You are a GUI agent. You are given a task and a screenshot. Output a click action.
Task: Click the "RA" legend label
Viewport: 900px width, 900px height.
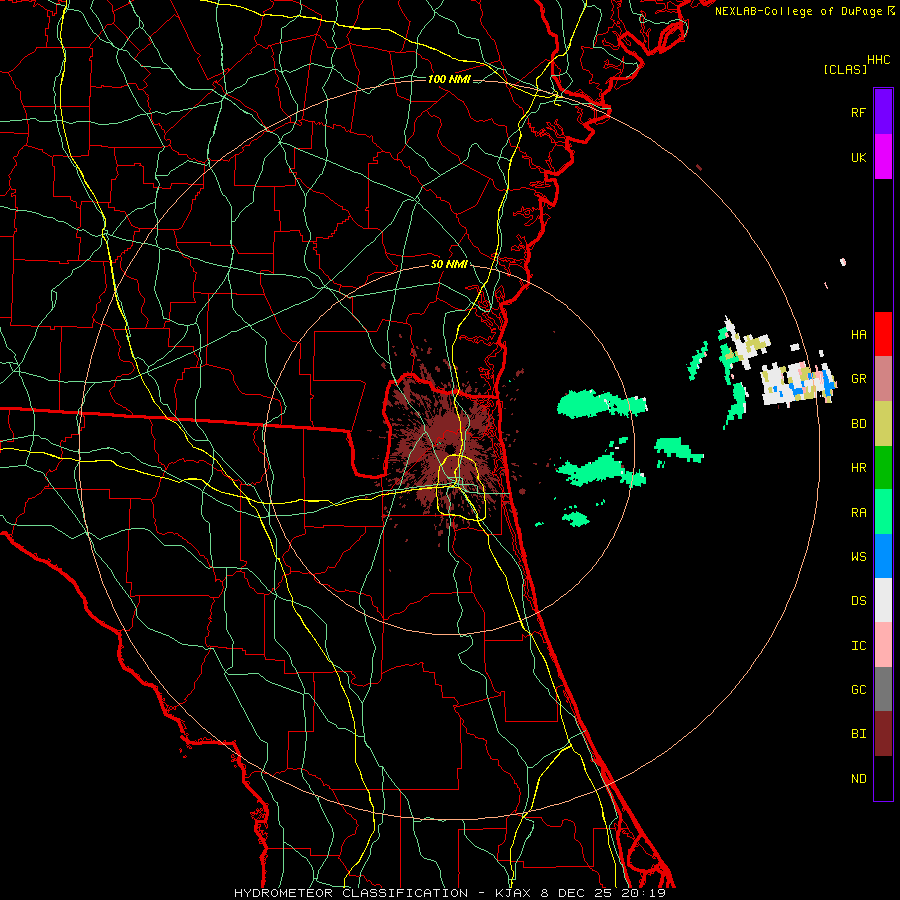point(858,513)
